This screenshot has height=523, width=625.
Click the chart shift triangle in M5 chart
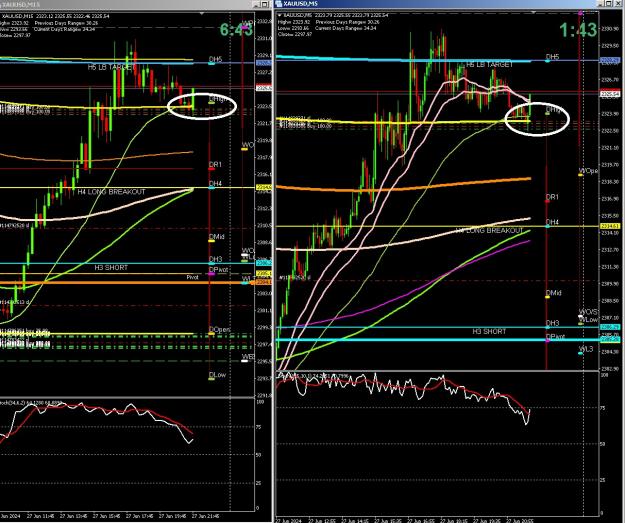[534, 12]
